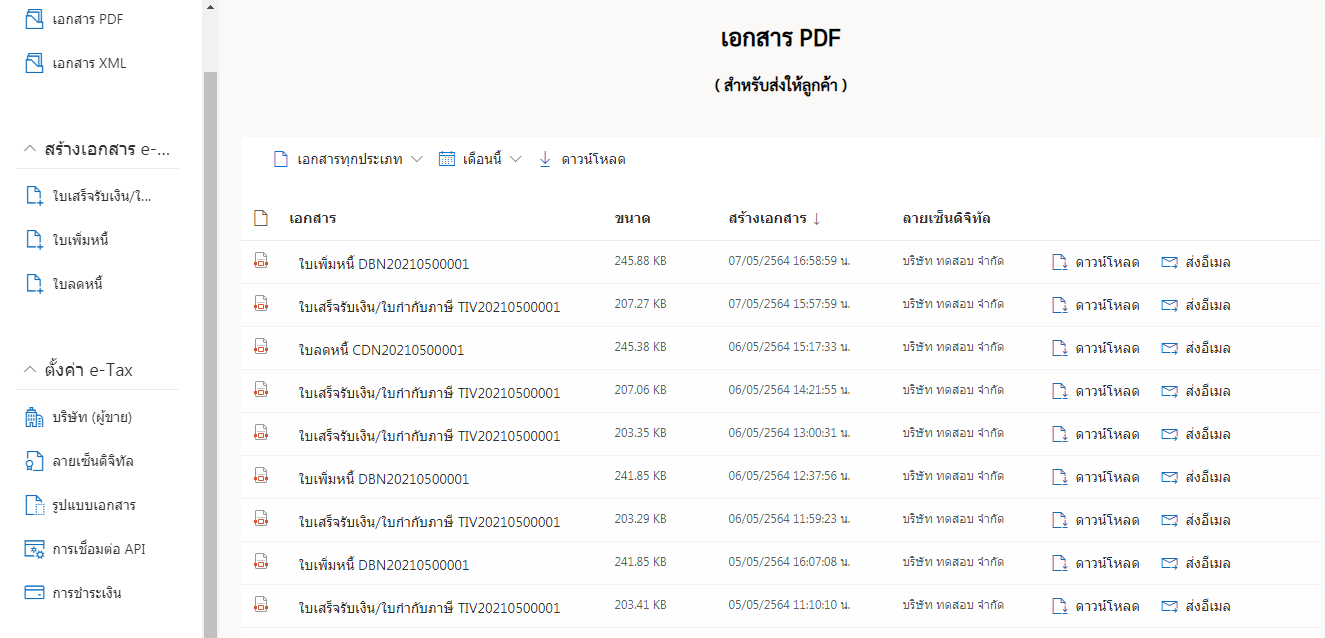Open the เอกสารทุกประเภท document type filter
The height and width of the screenshot is (638, 1325).
point(348,158)
